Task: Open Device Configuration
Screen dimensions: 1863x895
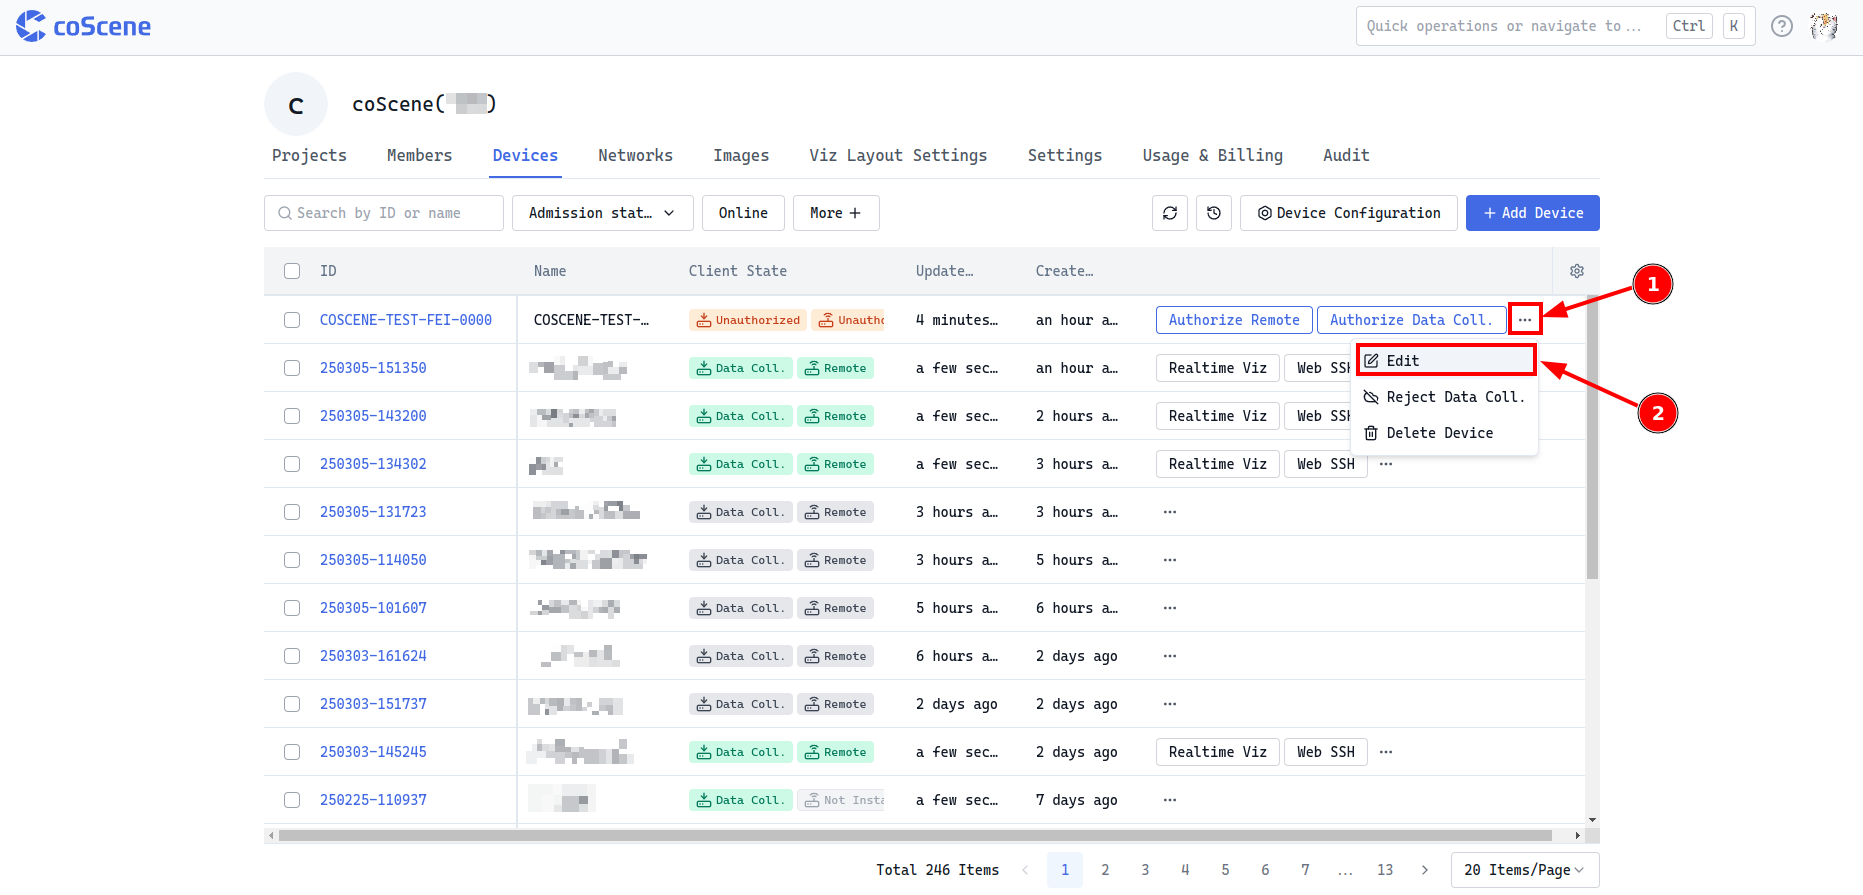Action: [x=1349, y=213]
